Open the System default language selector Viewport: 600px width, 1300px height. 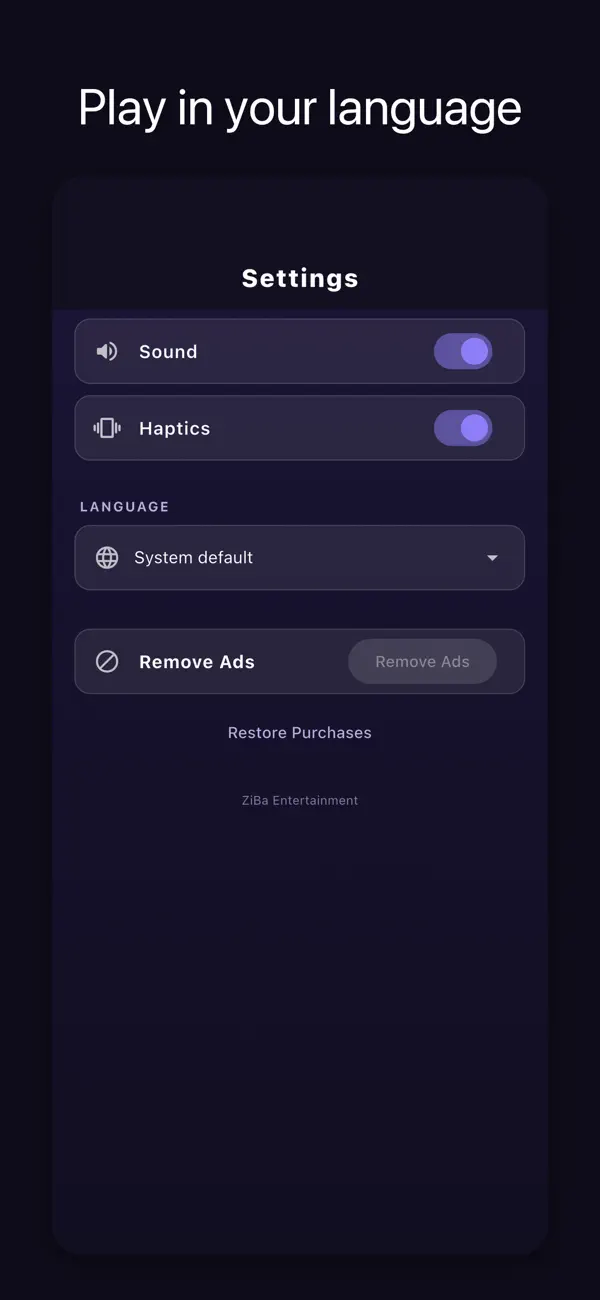coord(300,558)
